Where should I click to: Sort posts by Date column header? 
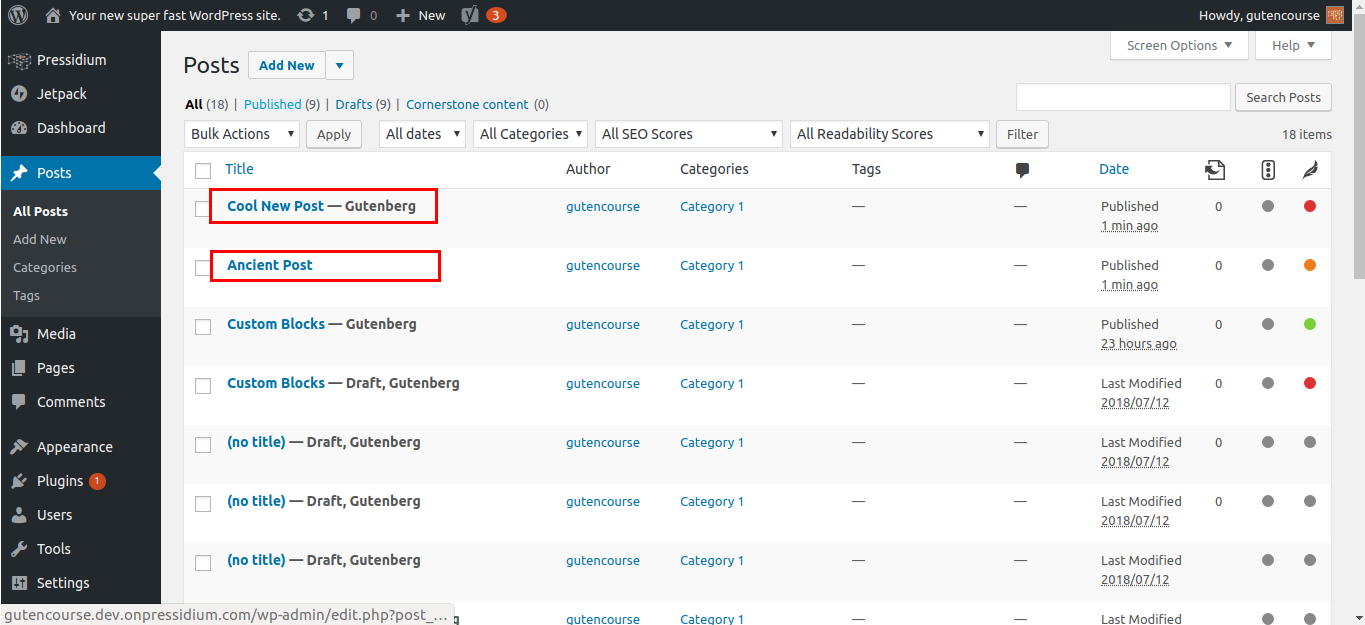click(x=1114, y=169)
